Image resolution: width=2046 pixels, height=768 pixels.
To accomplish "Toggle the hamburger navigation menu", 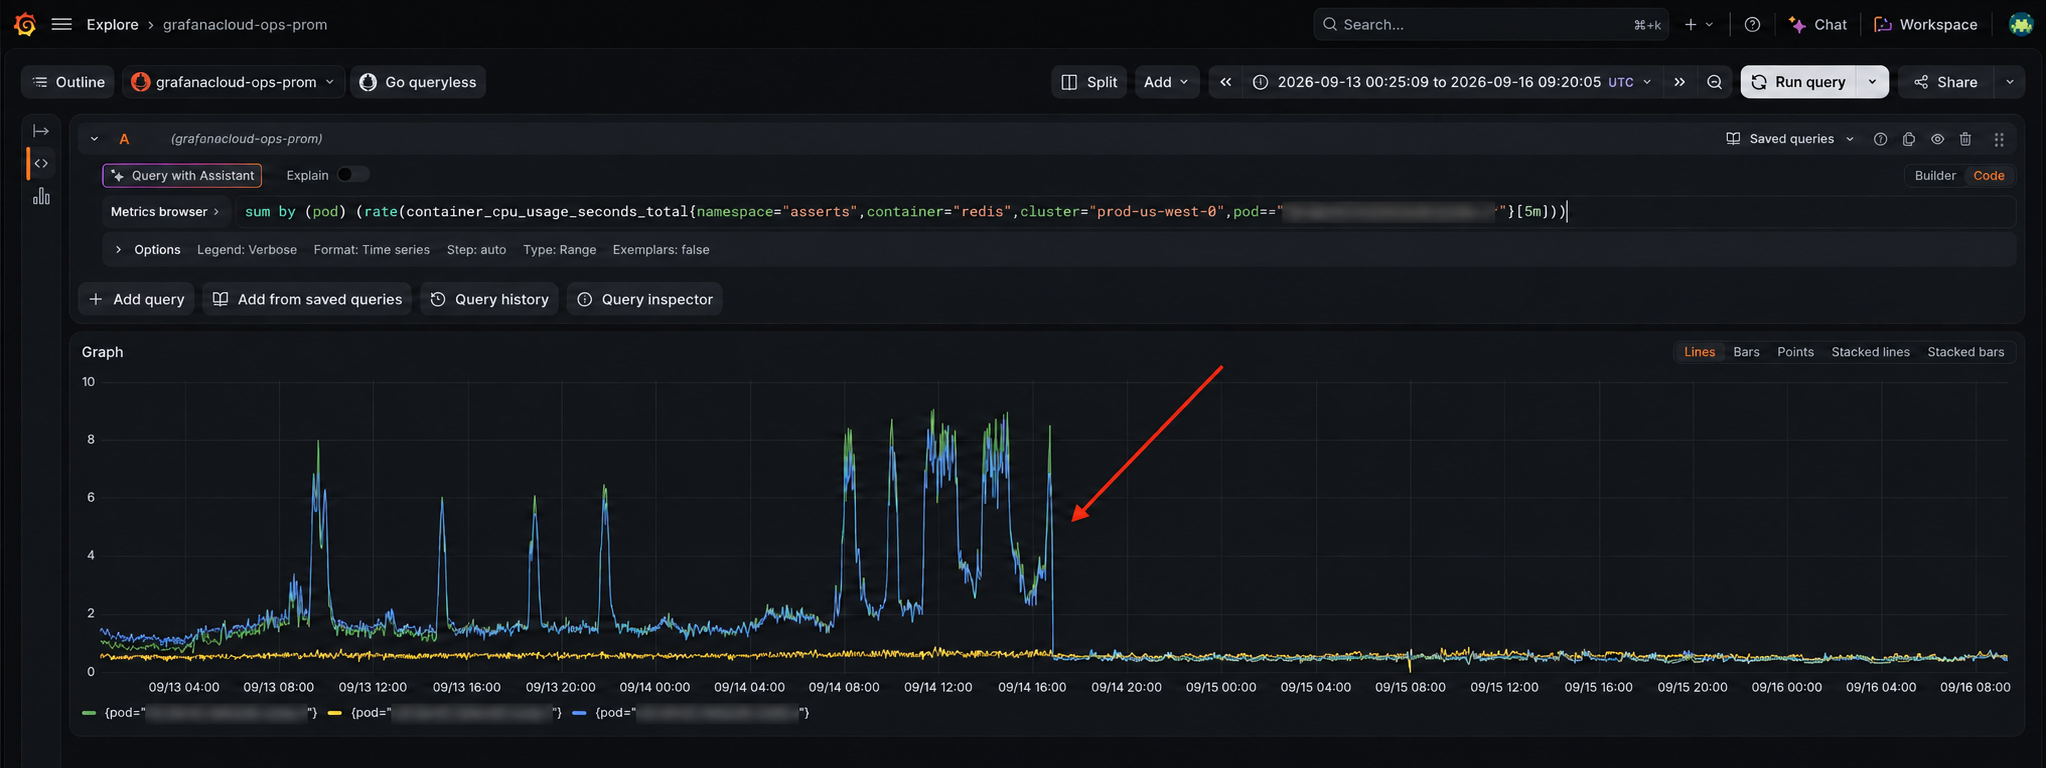I will click(61, 24).
